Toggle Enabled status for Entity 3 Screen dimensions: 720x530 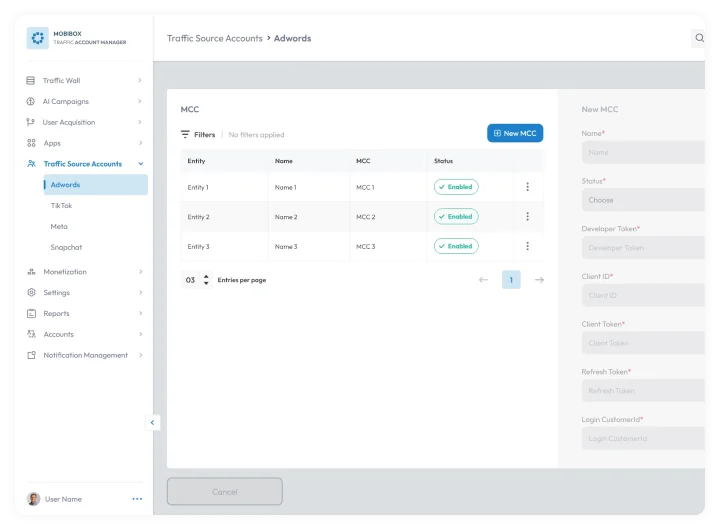click(x=456, y=246)
